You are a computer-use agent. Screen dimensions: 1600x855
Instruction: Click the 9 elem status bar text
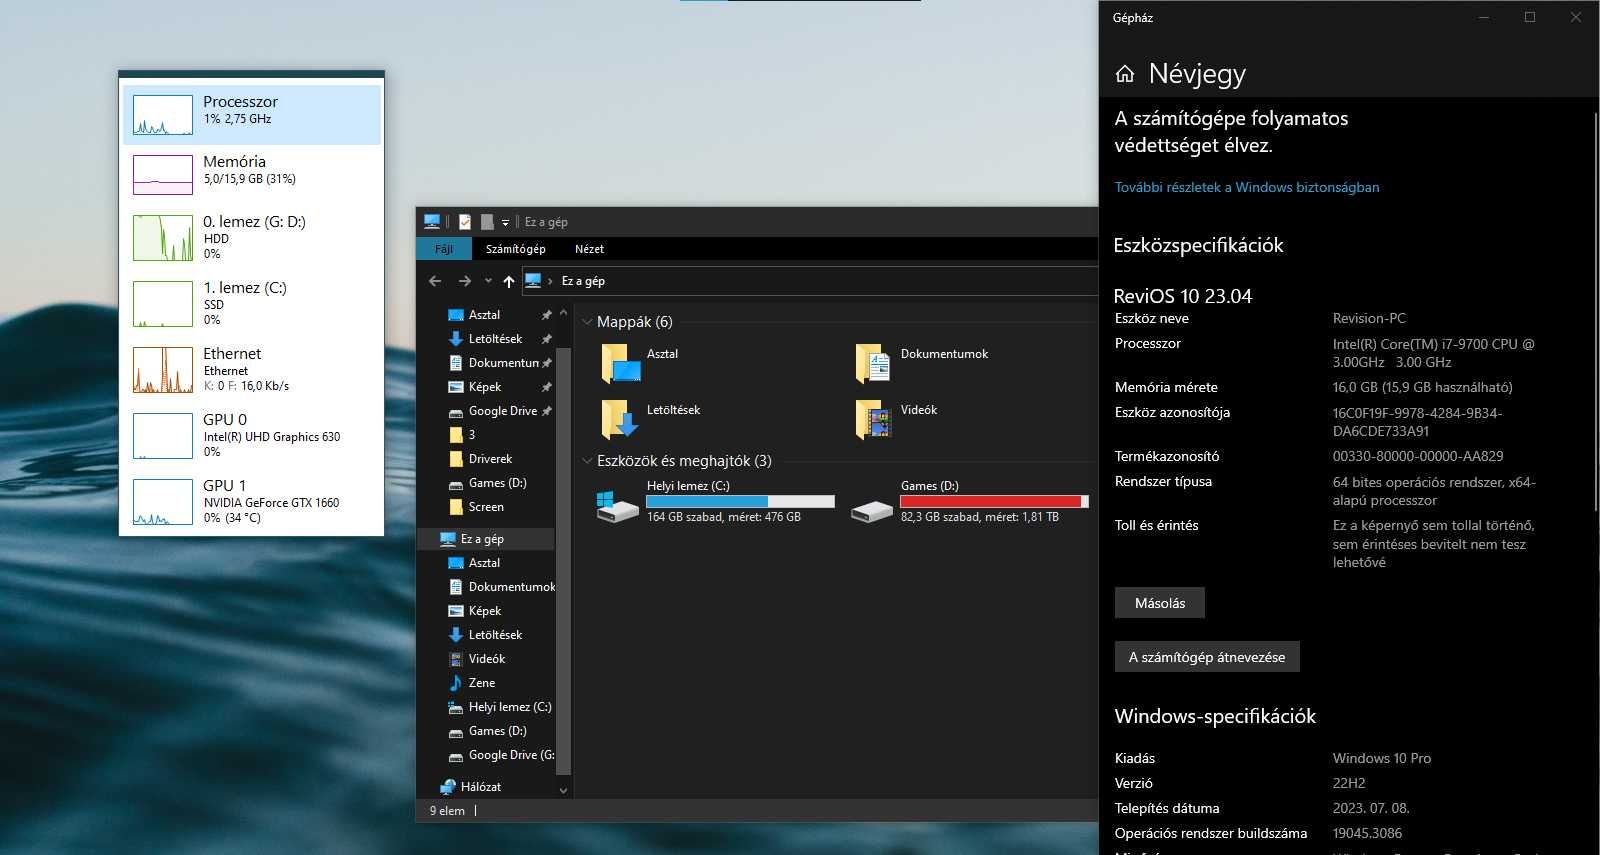[x=447, y=811]
